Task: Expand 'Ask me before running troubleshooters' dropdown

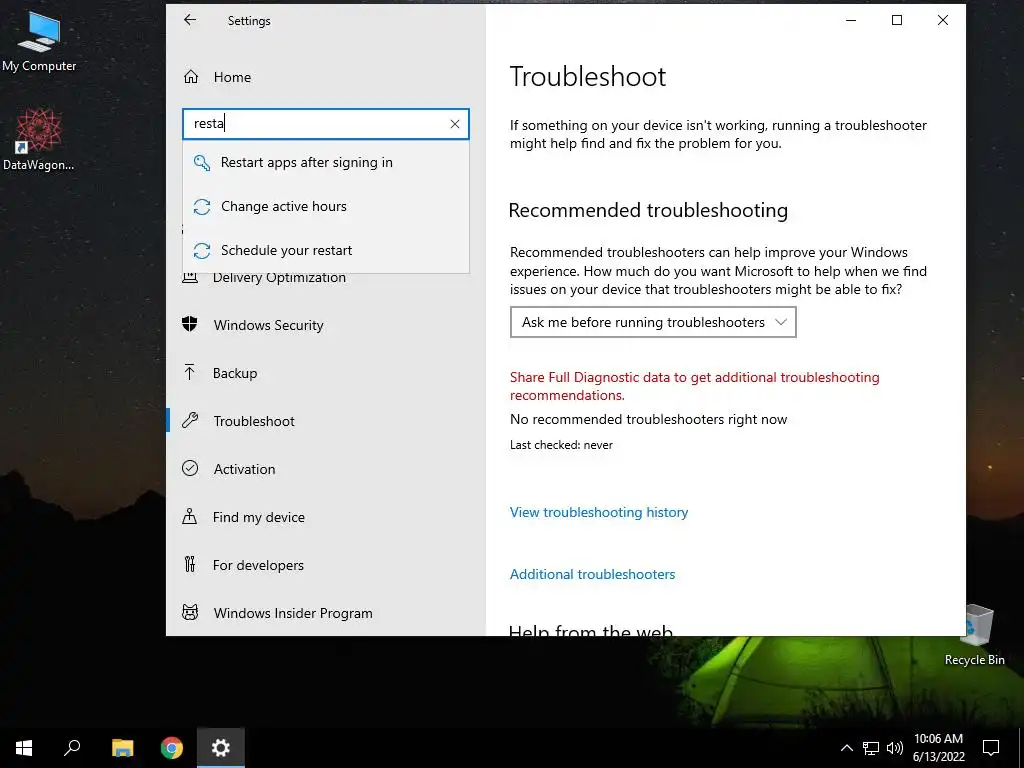Action: [x=653, y=322]
